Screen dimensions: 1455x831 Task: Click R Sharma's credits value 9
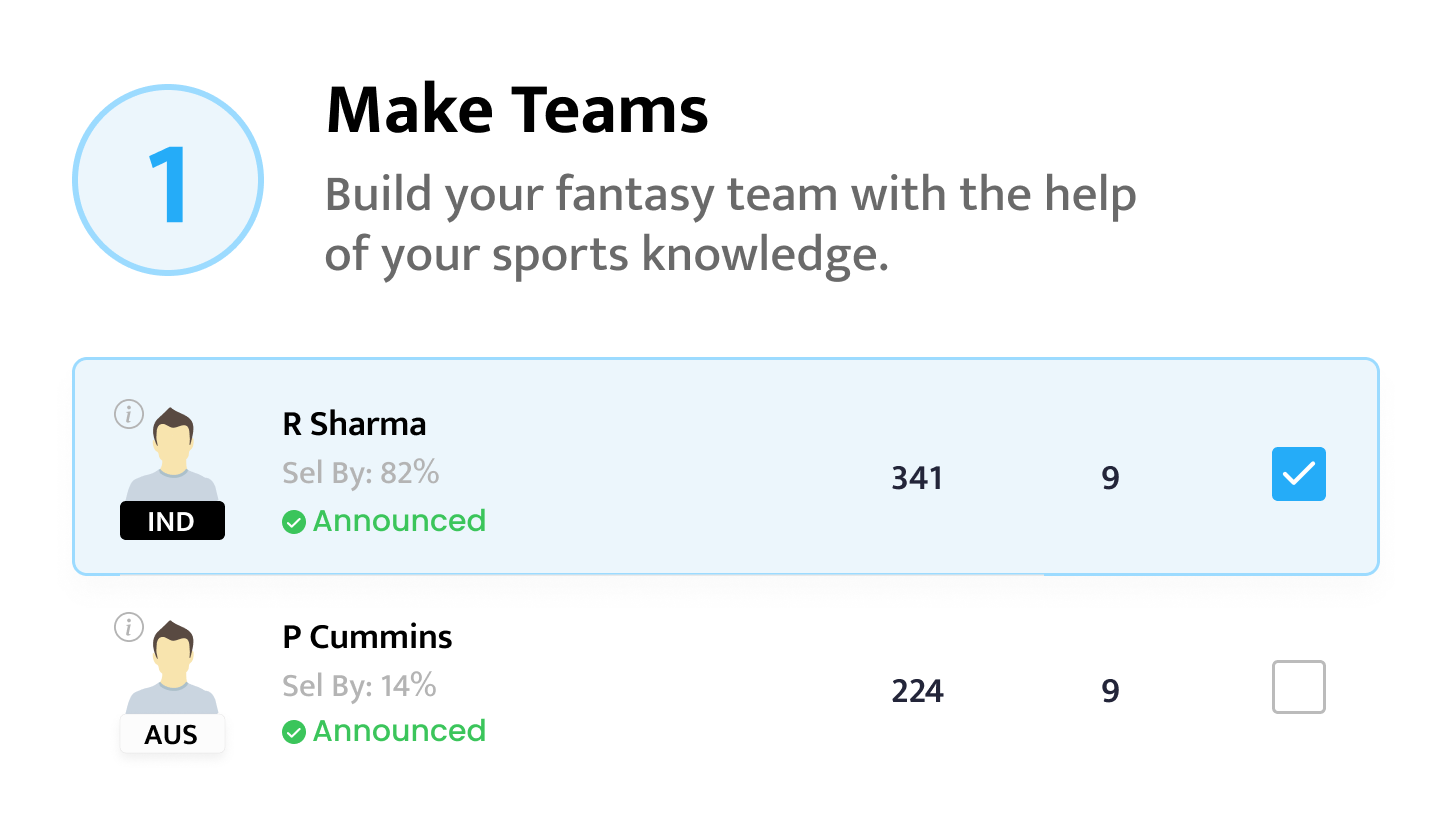(x=1110, y=478)
